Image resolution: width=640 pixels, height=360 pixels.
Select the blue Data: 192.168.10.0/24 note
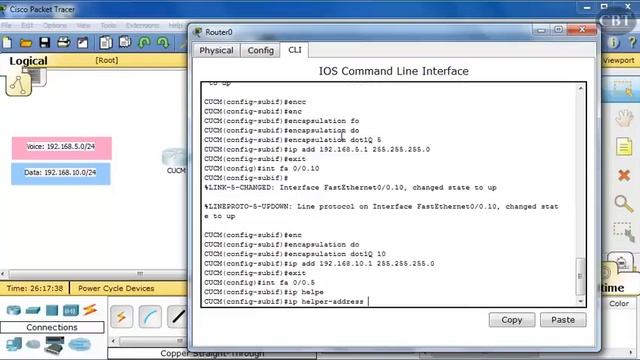click(x=60, y=173)
